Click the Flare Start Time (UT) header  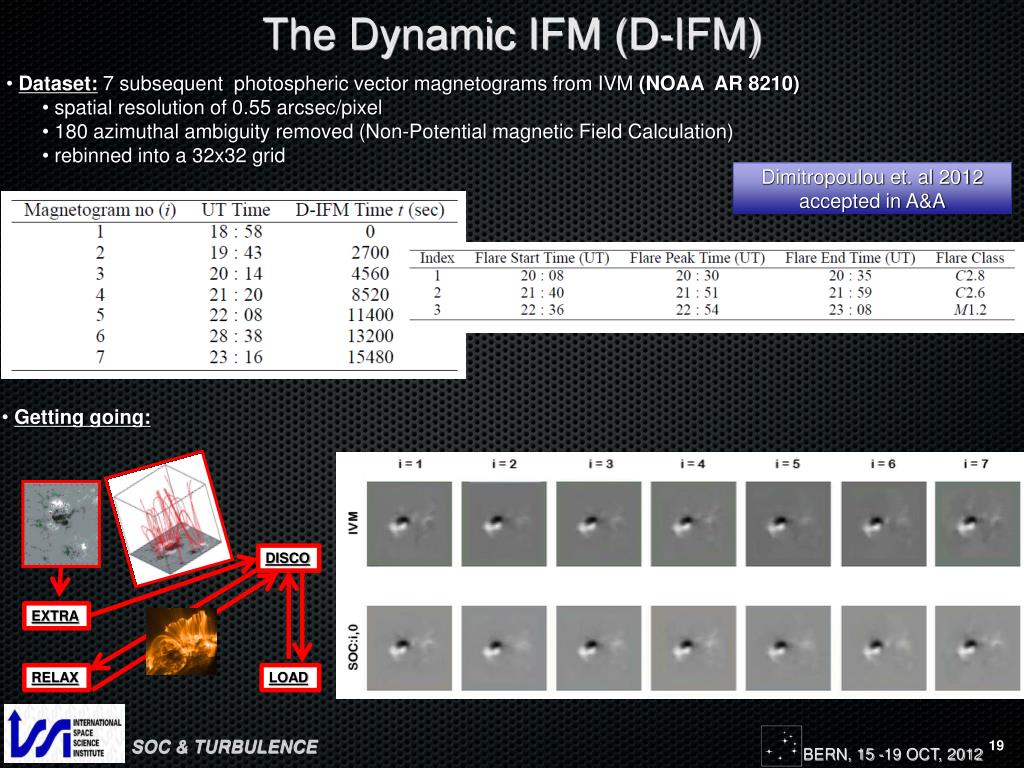(542, 258)
